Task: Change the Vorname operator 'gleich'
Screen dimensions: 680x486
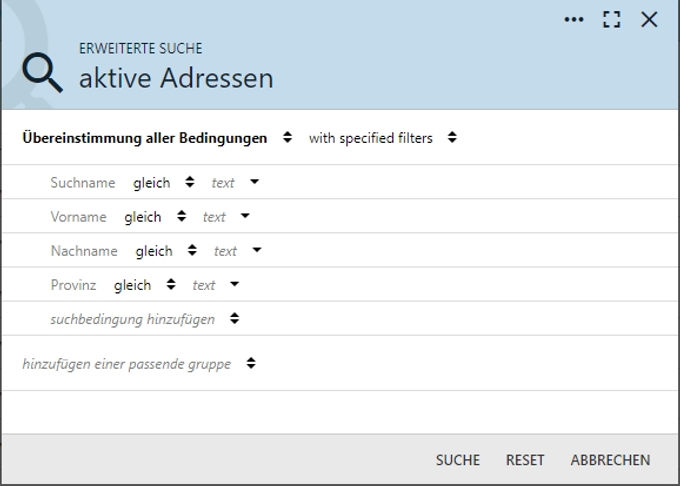Action: click(155, 217)
